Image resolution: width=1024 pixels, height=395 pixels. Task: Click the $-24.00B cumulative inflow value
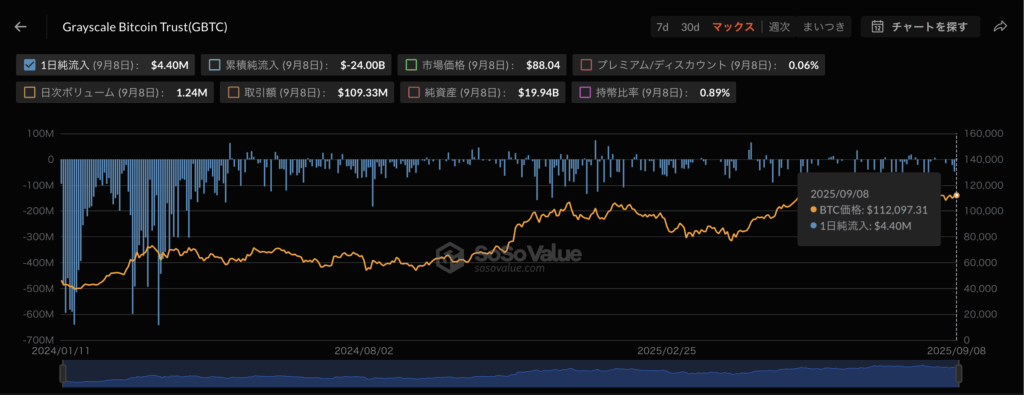[362, 65]
